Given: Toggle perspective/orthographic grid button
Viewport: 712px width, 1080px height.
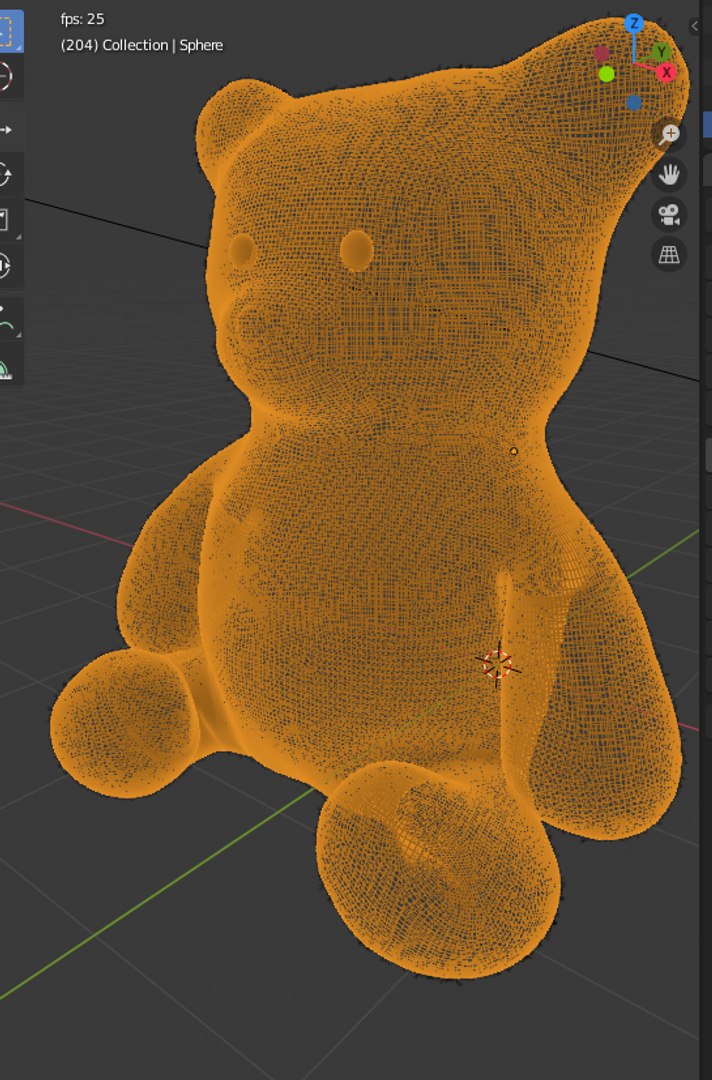Looking at the screenshot, I should 669,254.
